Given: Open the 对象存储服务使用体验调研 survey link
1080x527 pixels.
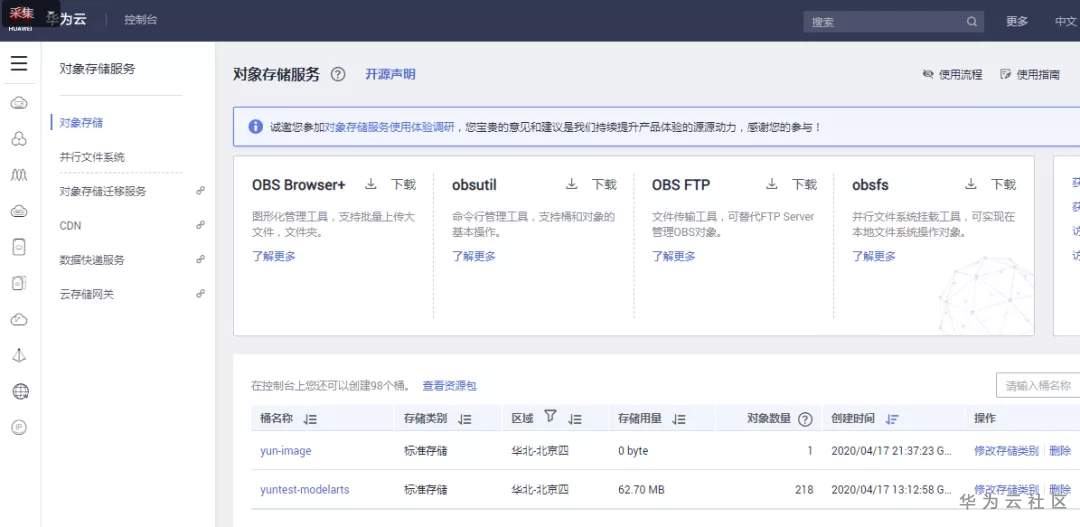Looking at the screenshot, I should pos(389,127).
